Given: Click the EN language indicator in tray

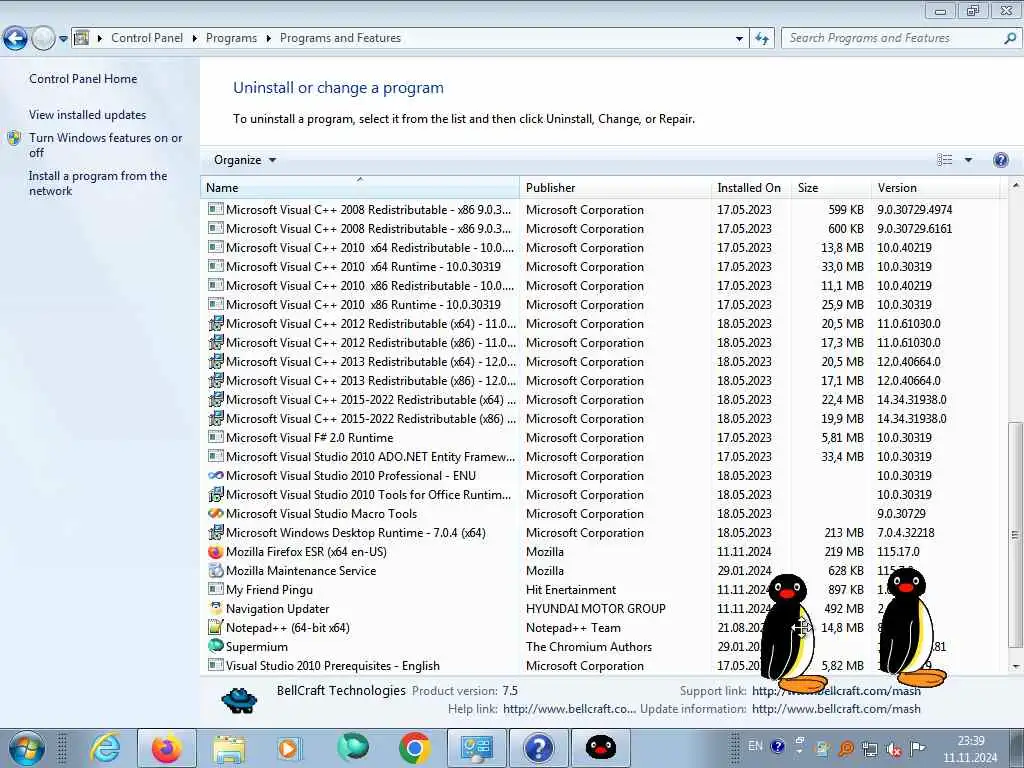Looking at the screenshot, I should (x=756, y=746).
